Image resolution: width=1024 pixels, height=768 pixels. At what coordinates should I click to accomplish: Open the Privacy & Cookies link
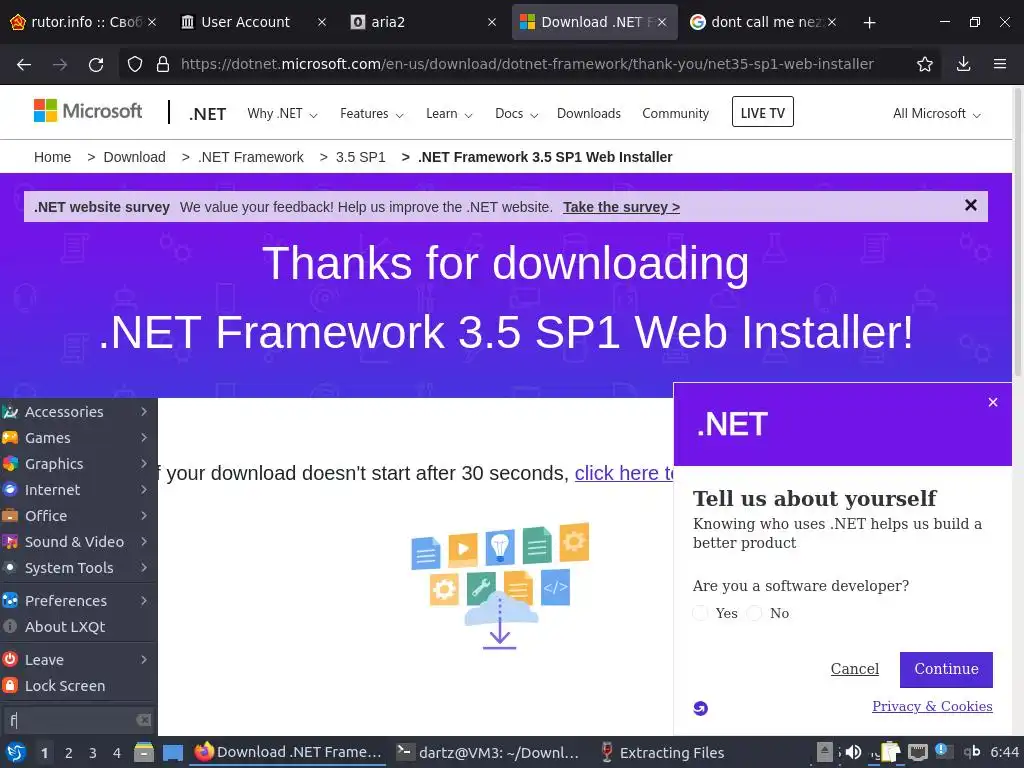[x=932, y=707]
